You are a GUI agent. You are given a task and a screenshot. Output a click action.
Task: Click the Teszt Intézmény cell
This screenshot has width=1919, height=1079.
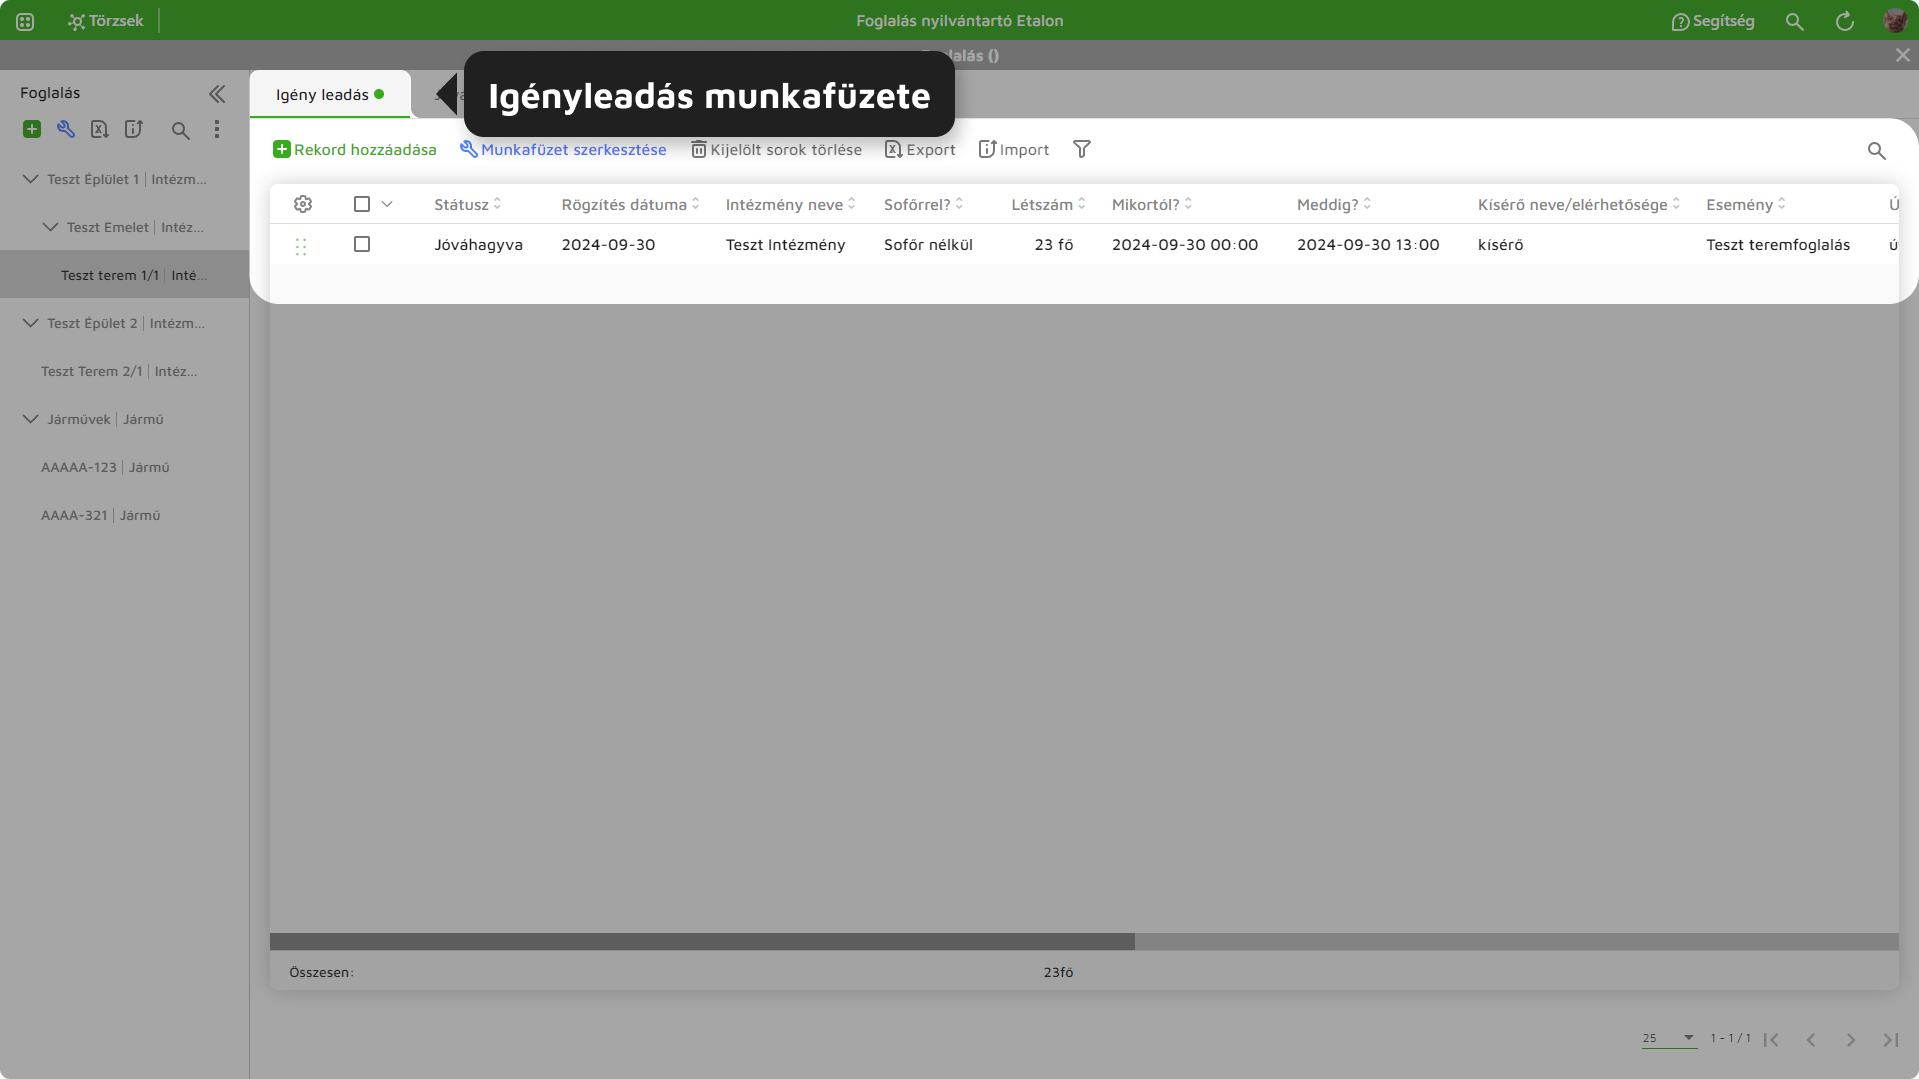click(785, 245)
